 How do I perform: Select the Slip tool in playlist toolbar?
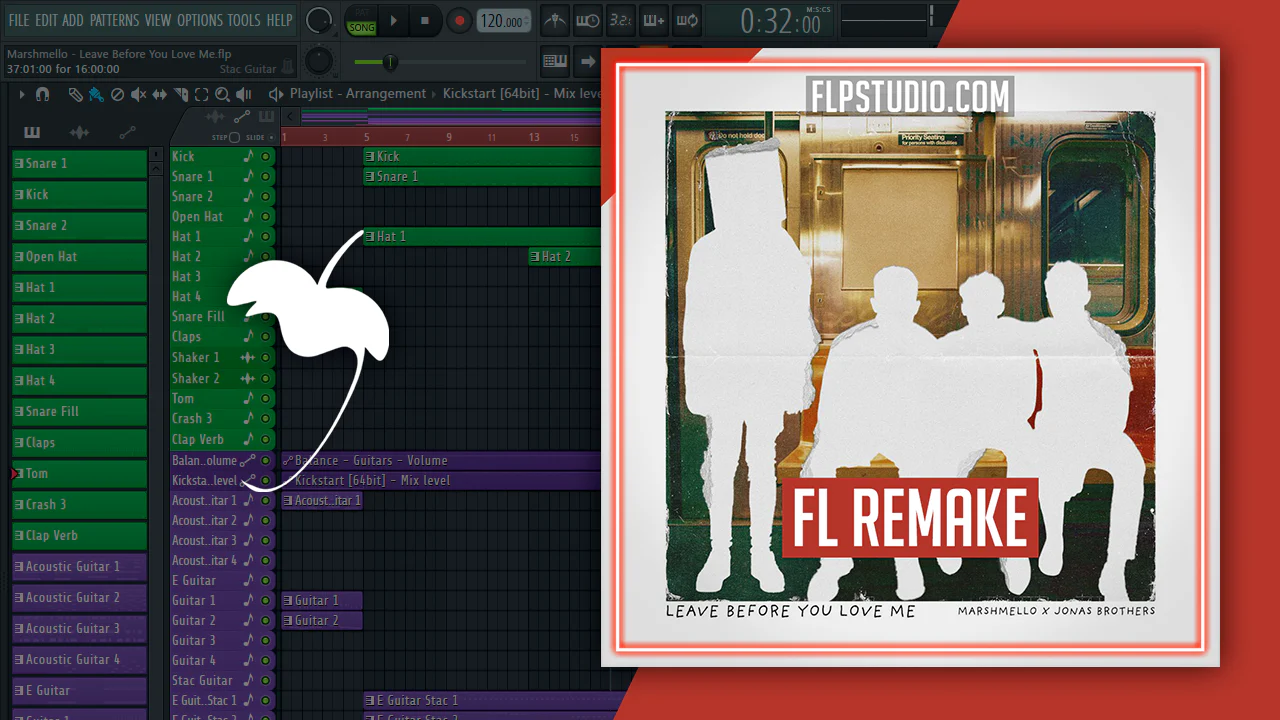[160, 95]
